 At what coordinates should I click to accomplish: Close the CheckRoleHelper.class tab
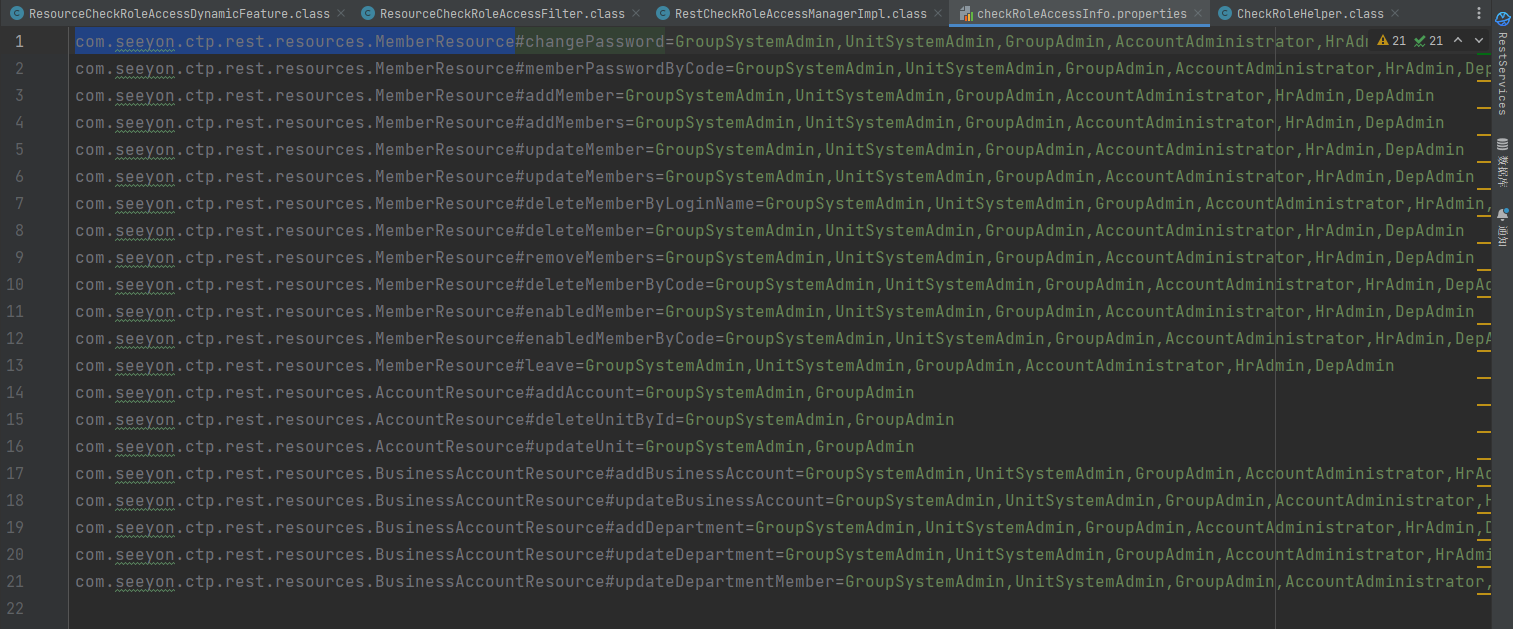1395,14
